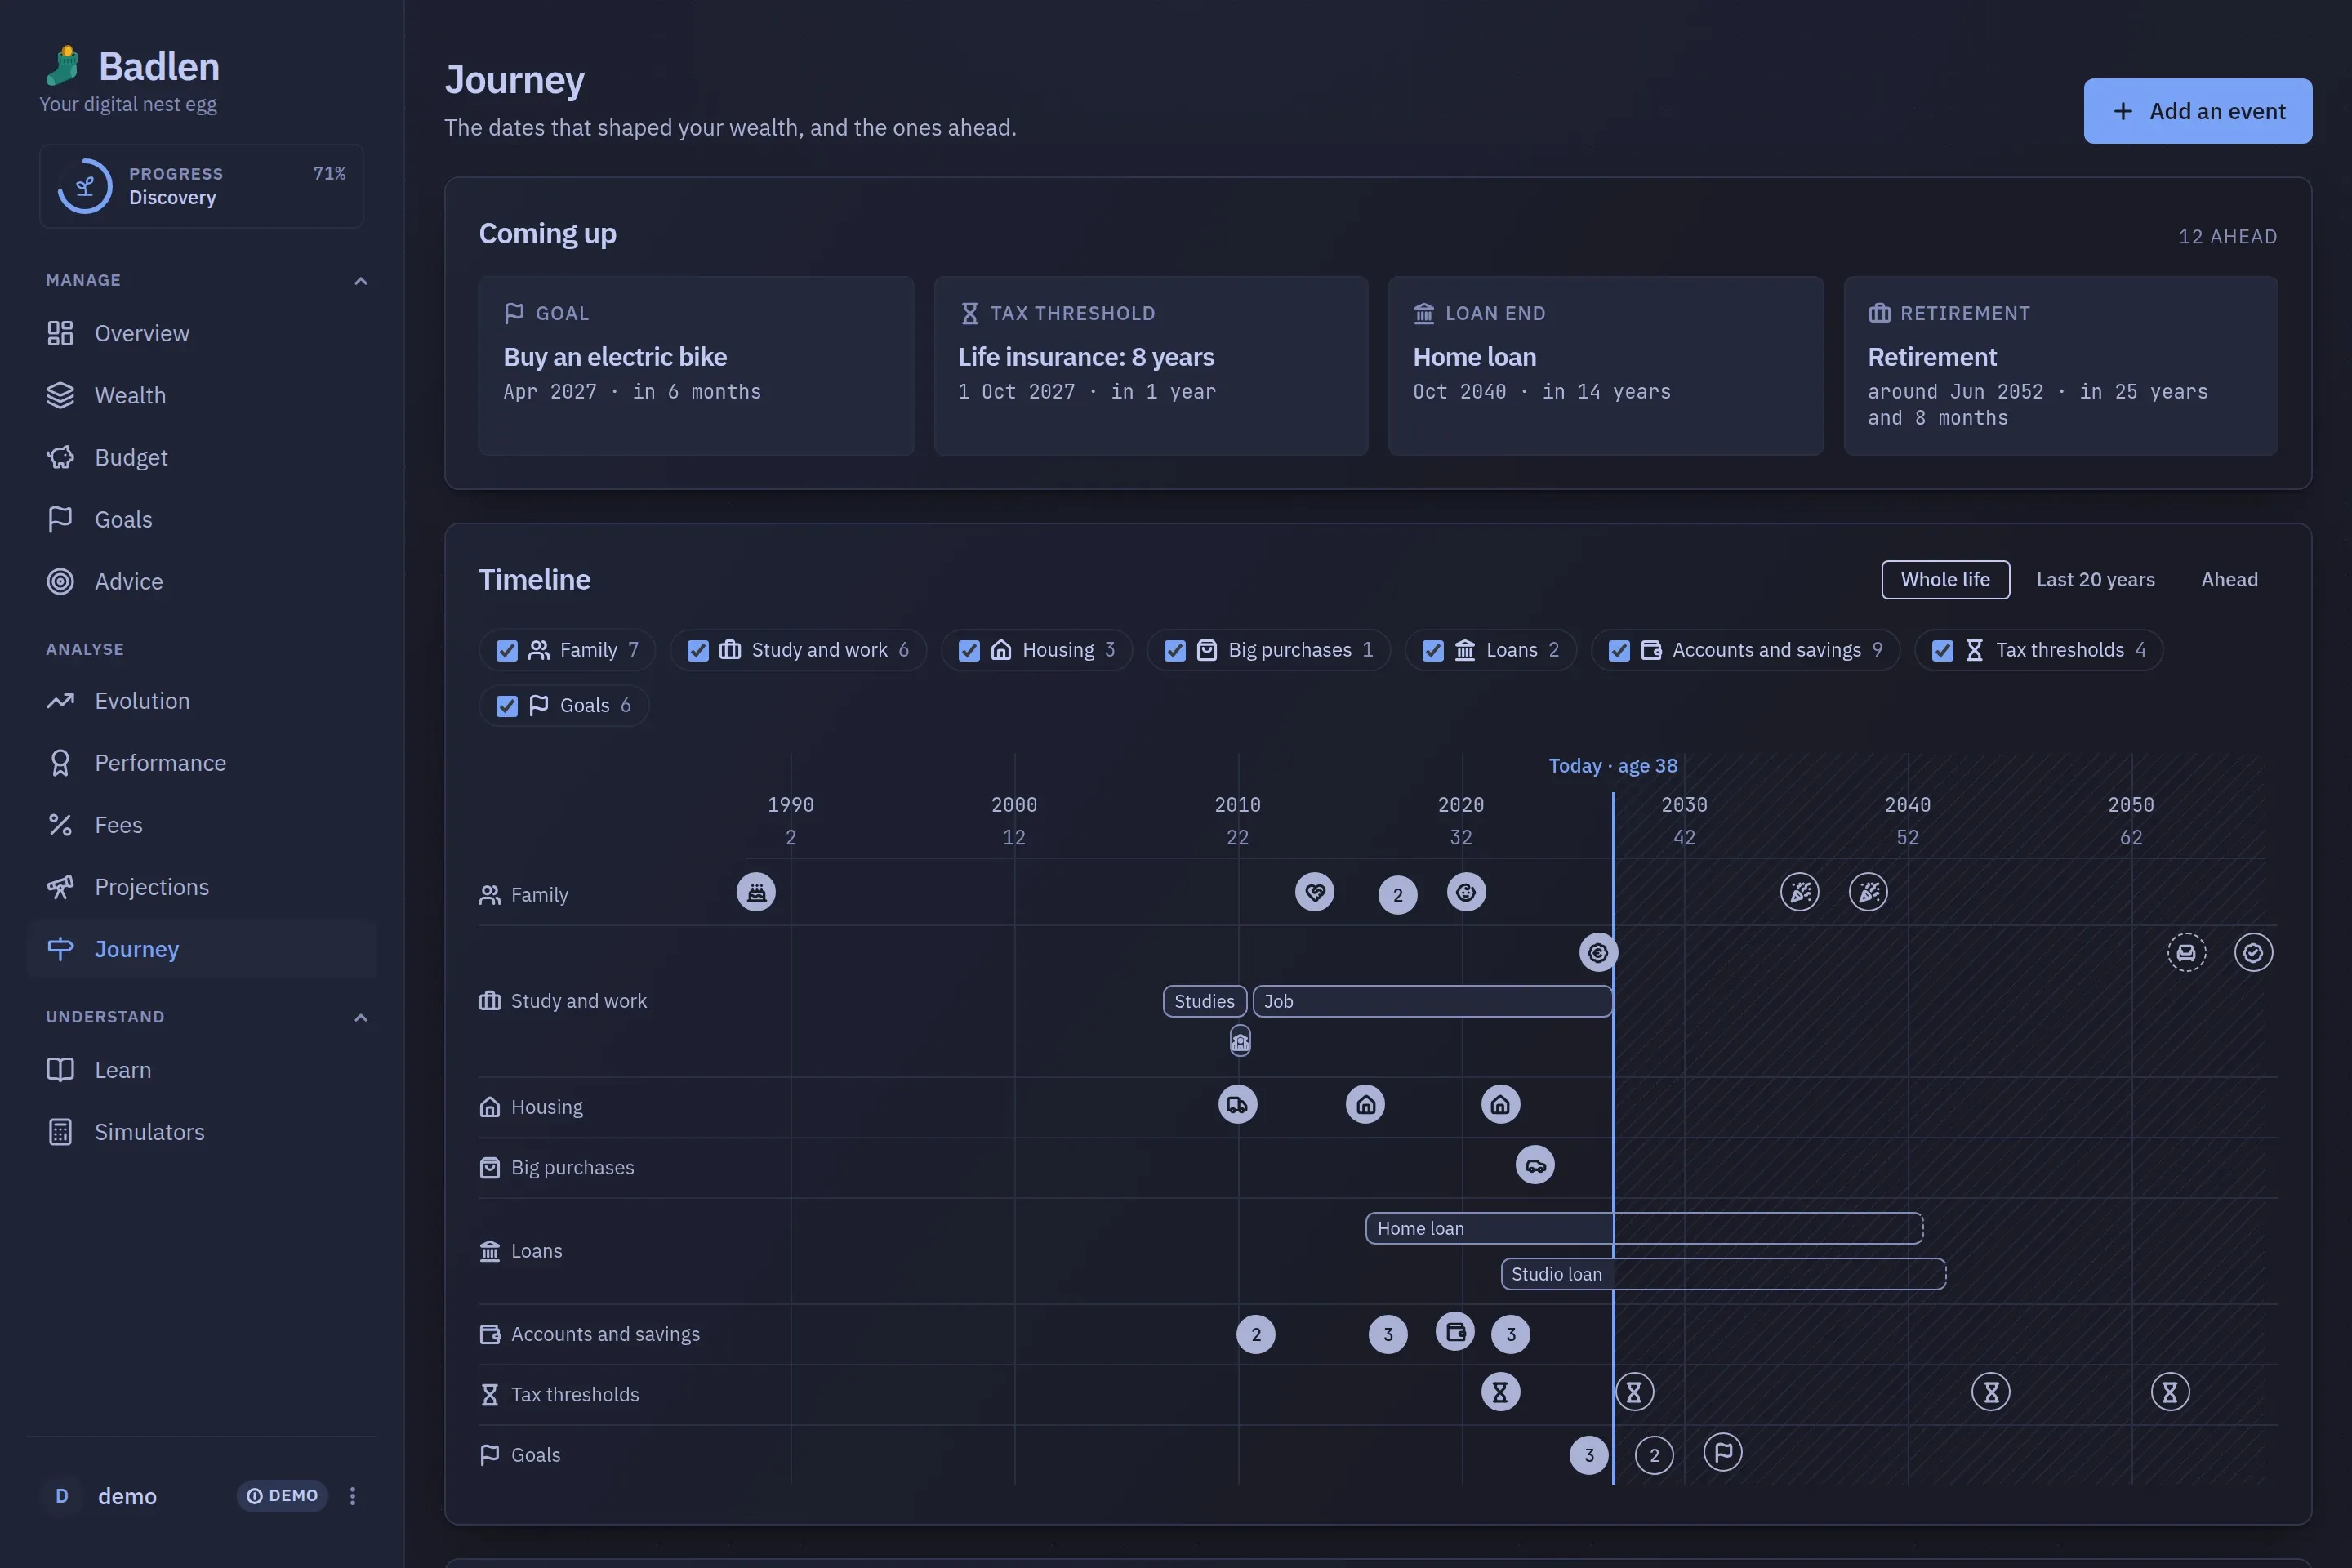Open the Retirement coming up card

point(2060,366)
